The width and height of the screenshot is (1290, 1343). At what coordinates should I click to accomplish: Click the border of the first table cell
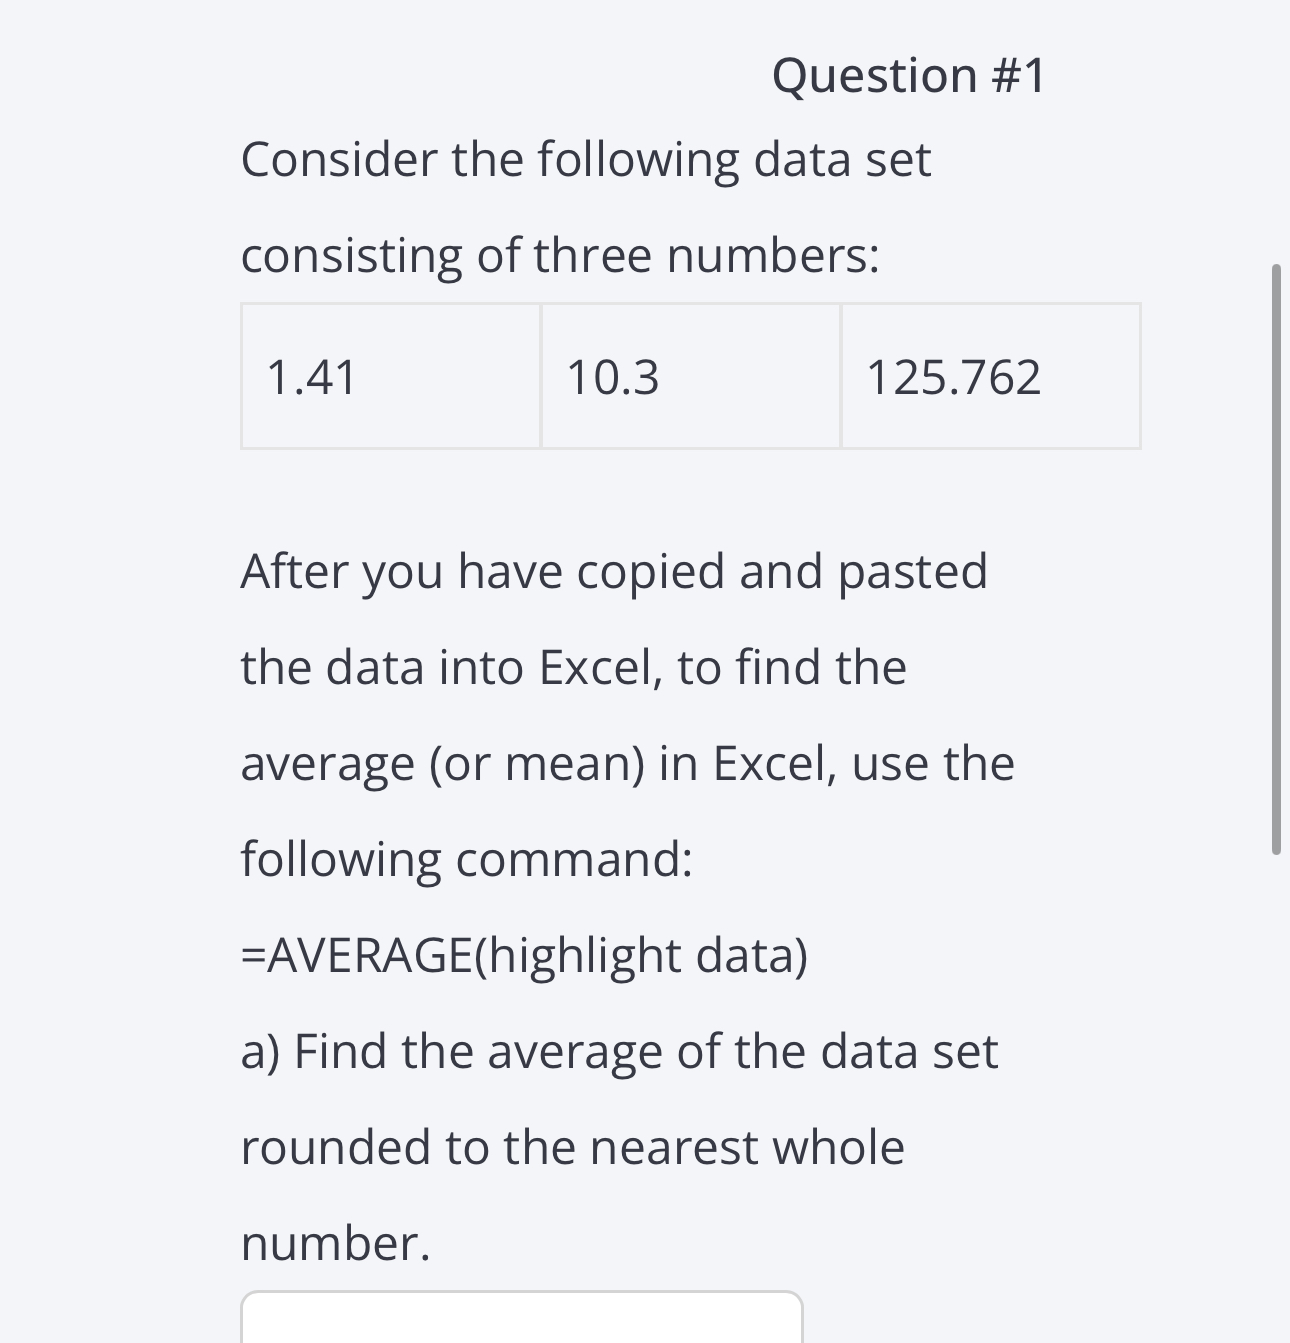pos(241,376)
